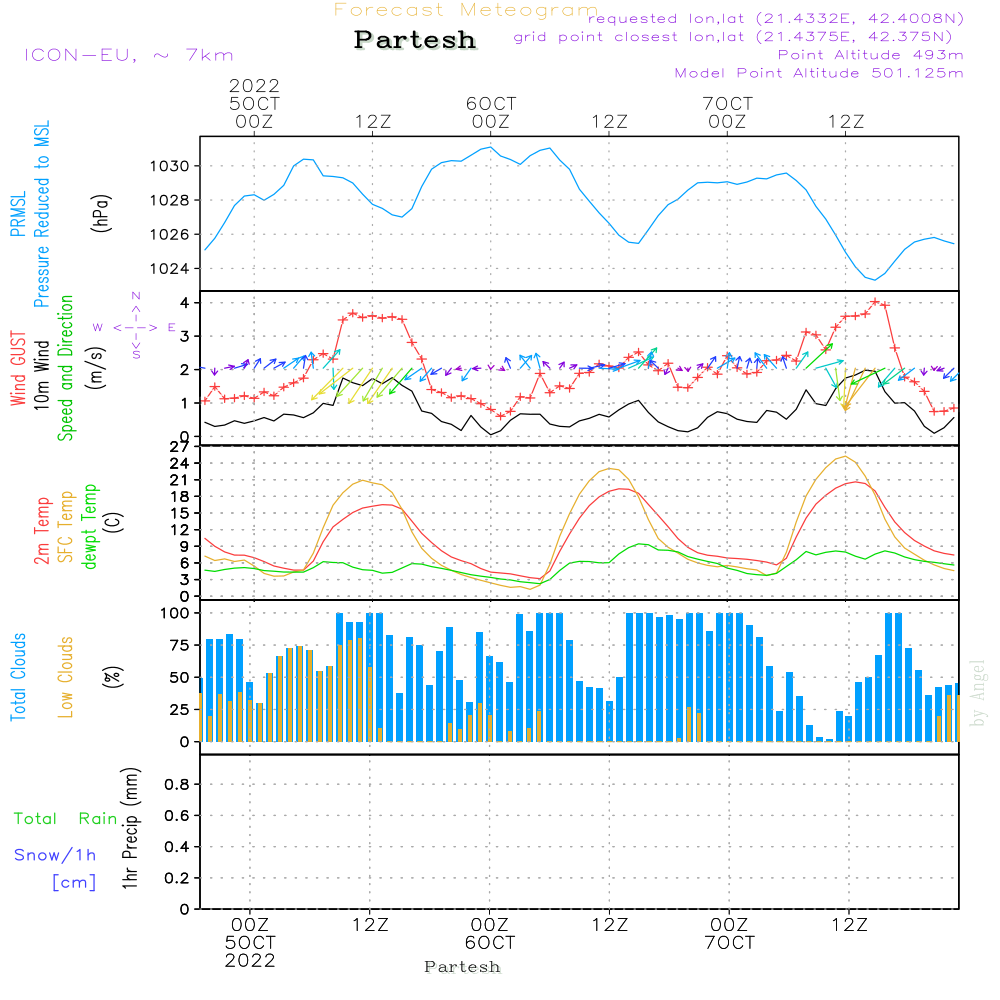Click the wind direction compass rose
1000x1000 pixels.
point(135,326)
